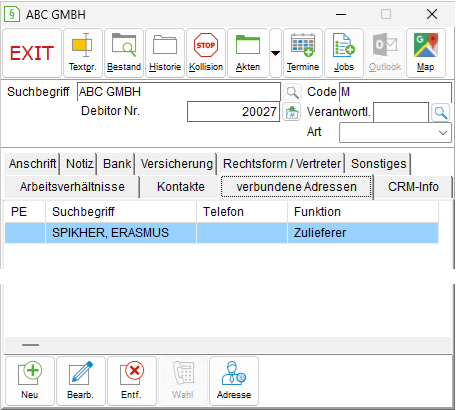
Task: Open the Akten green folder
Action: click(248, 53)
